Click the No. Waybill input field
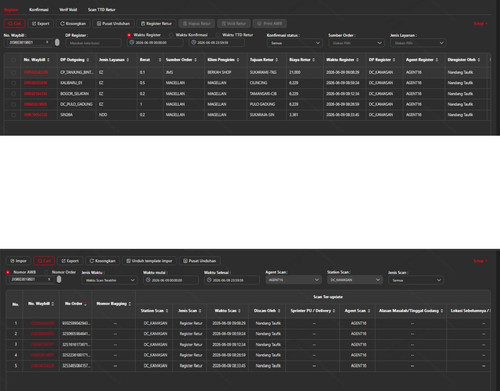This screenshot has height=391, width=500. click(29, 43)
